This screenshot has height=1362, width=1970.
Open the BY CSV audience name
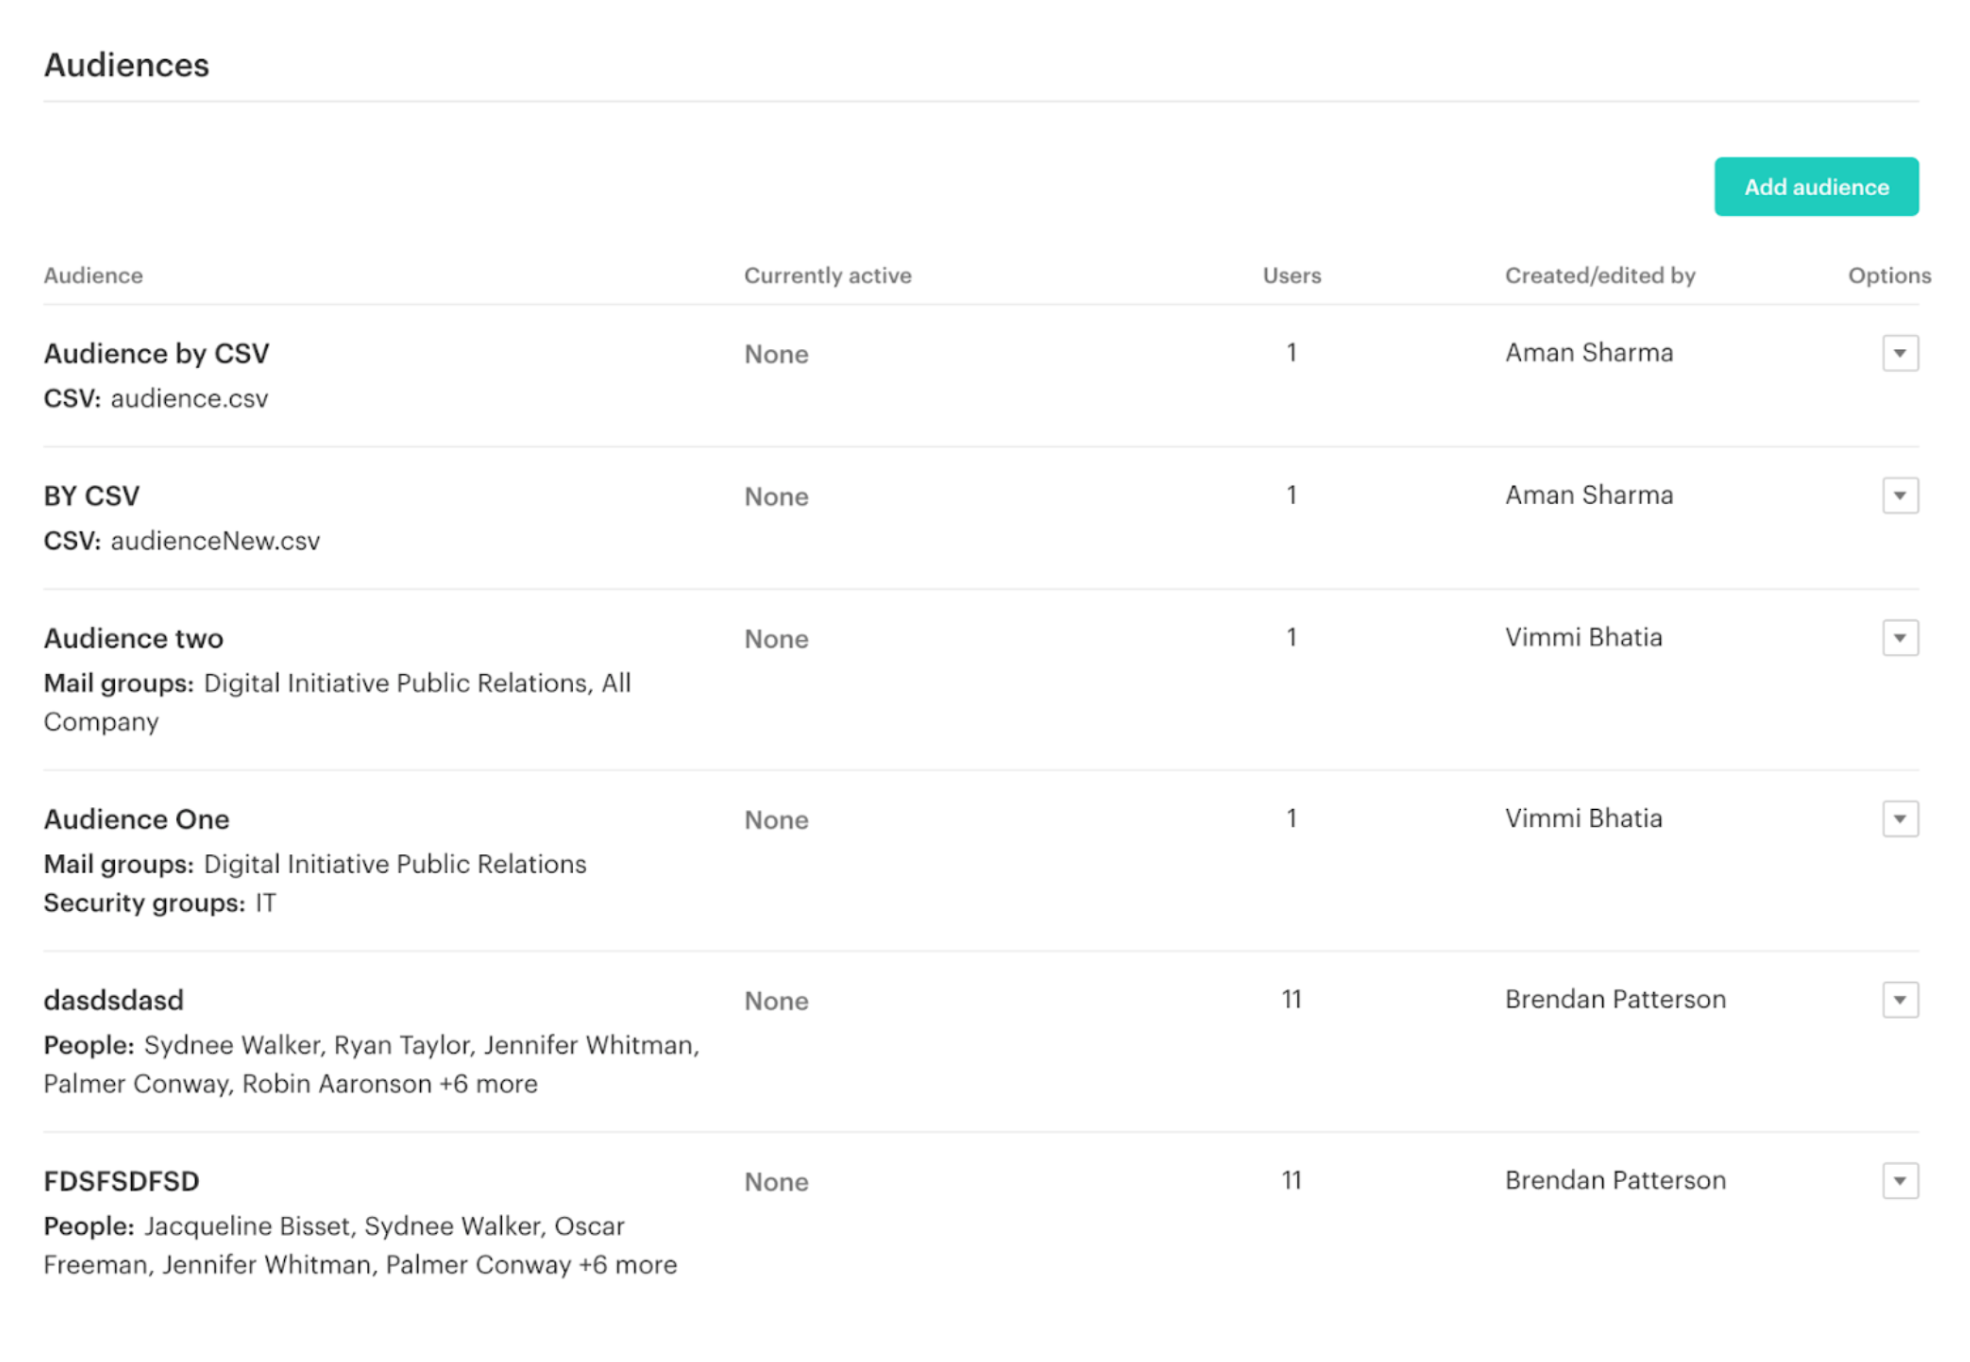(91, 496)
